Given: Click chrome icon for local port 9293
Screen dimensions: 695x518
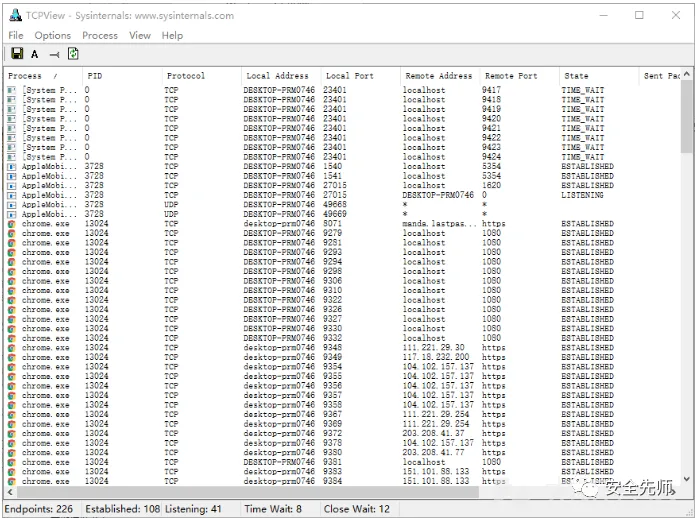Looking at the screenshot, I should tap(12, 253).
